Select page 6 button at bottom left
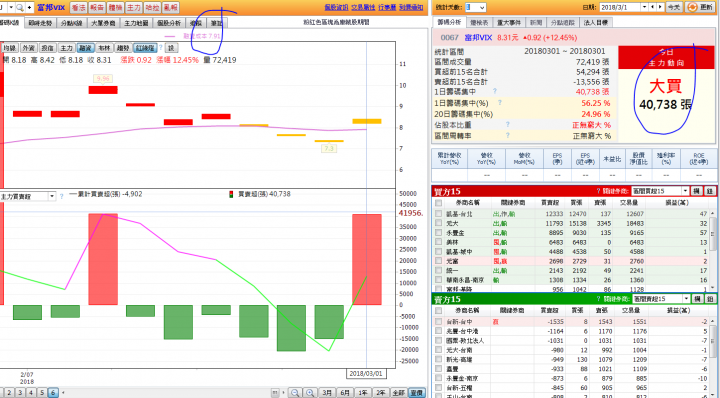This screenshot has height=398, width=720. point(53,393)
